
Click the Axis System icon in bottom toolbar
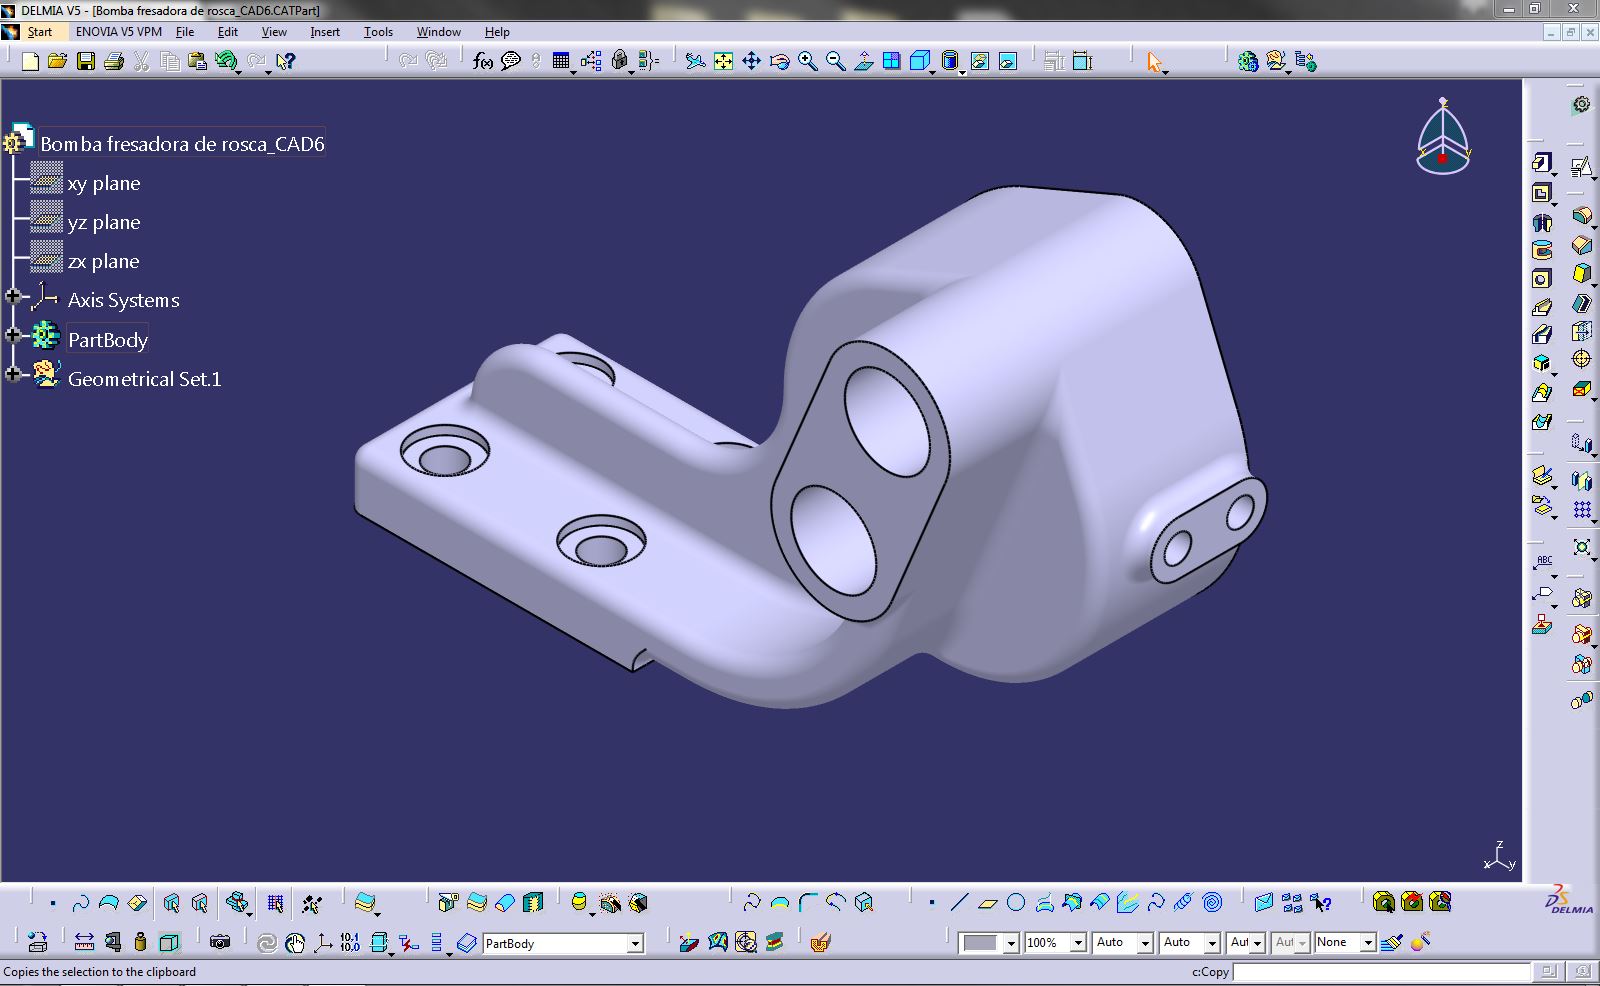323,942
